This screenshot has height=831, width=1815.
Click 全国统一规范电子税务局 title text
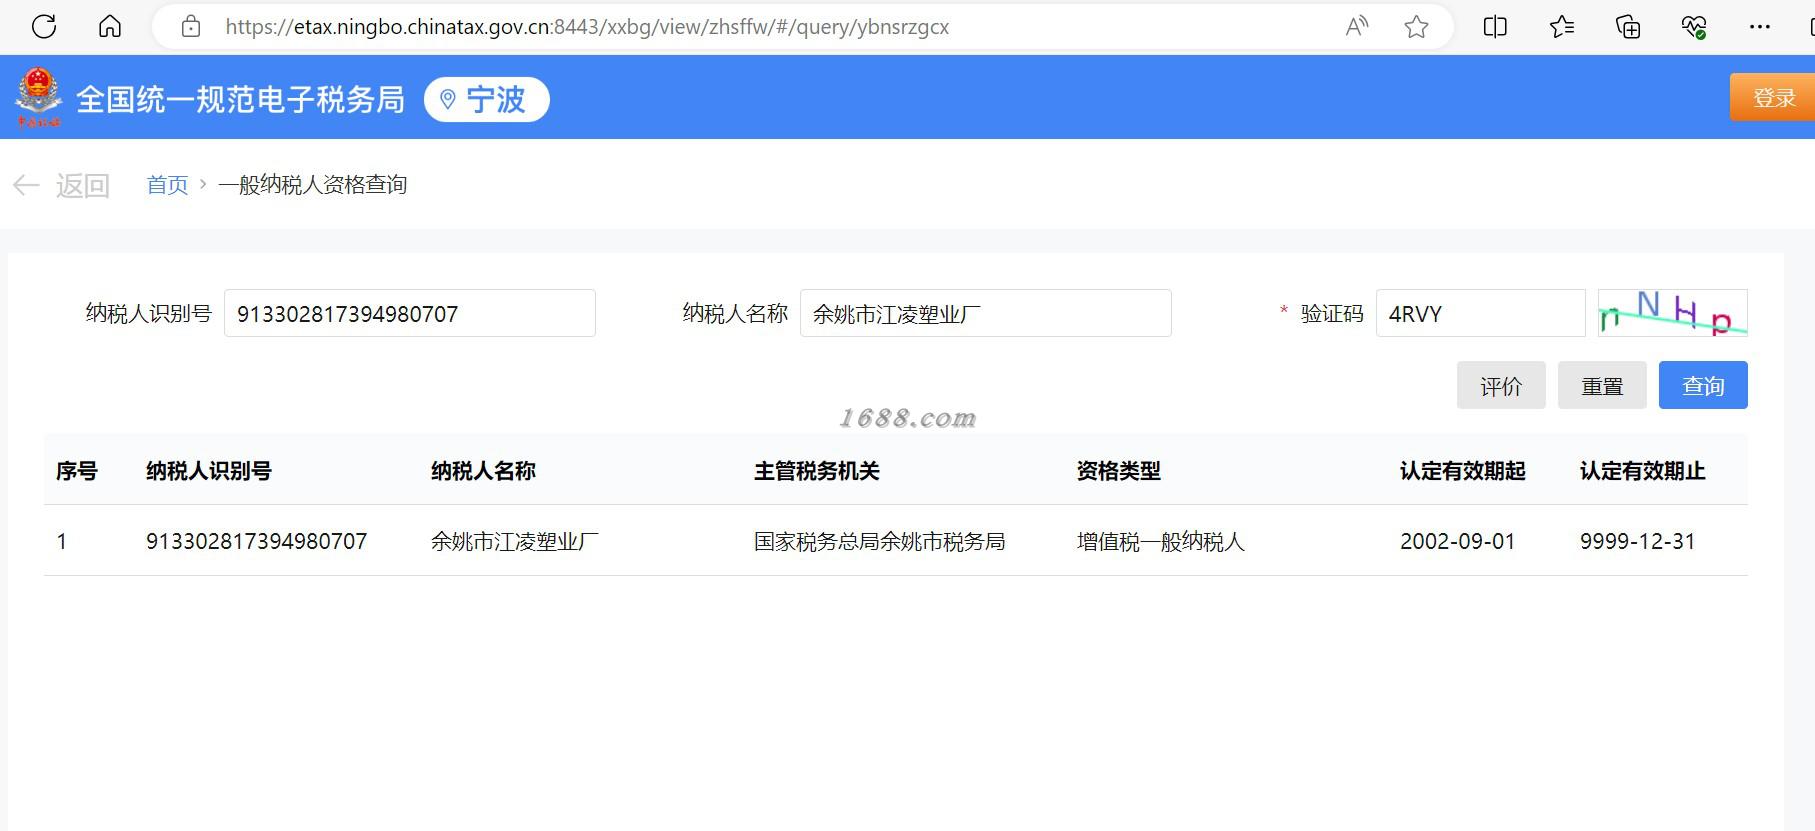pyautogui.click(x=241, y=99)
